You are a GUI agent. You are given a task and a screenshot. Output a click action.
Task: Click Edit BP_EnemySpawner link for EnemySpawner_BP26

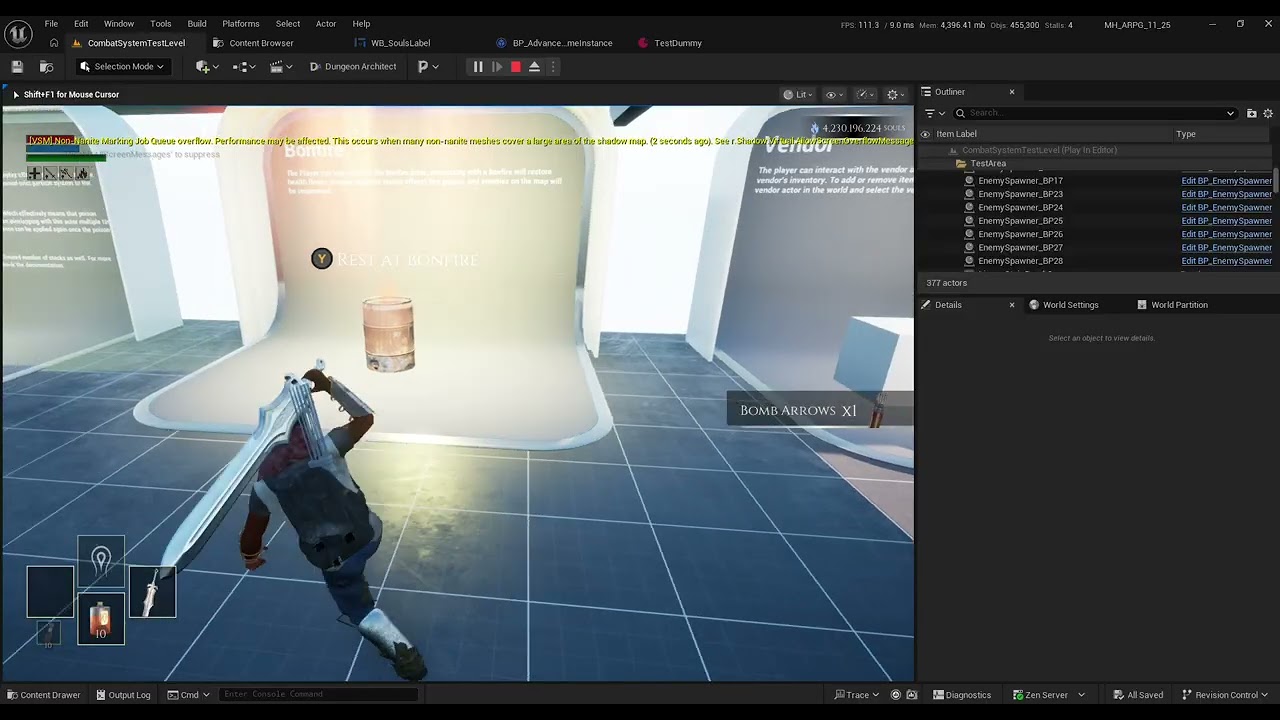1226,234
